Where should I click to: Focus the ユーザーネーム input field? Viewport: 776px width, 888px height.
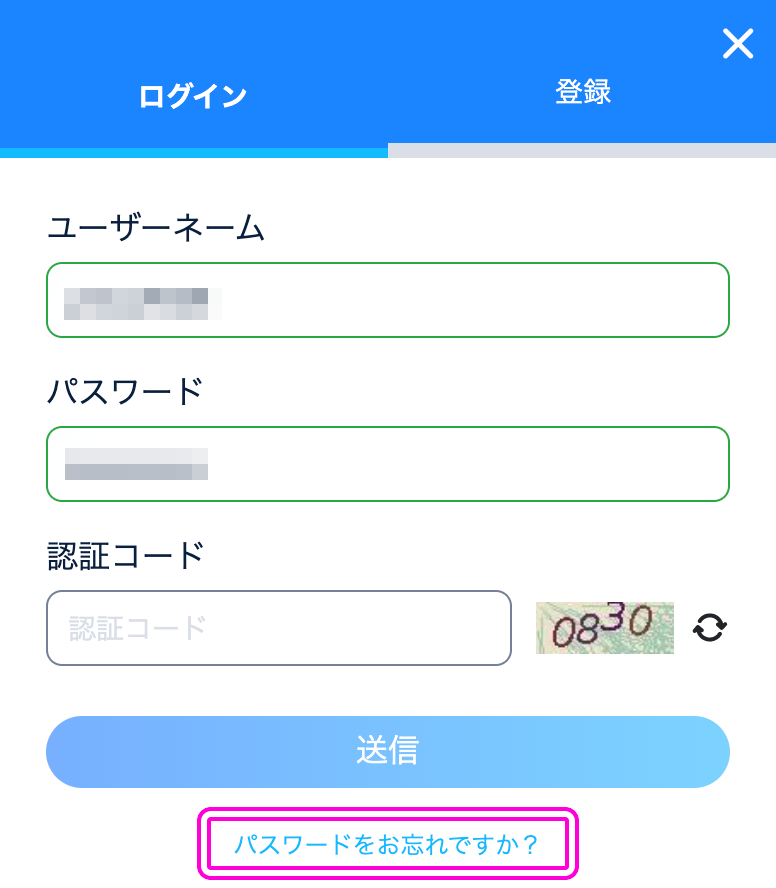click(388, 300)
